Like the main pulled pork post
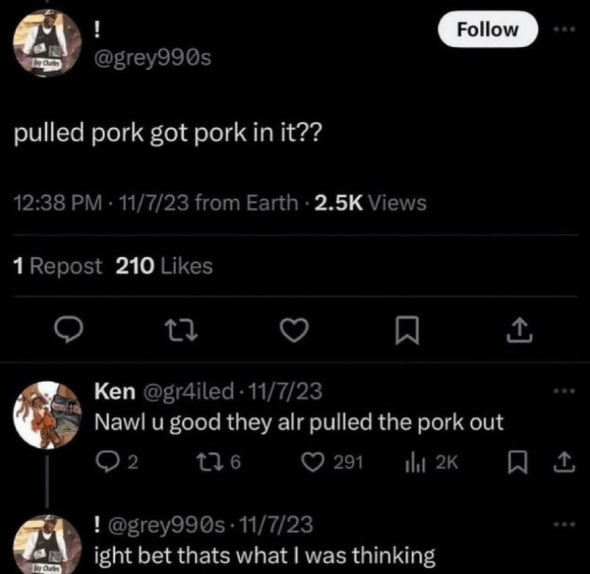 point(294,330)
